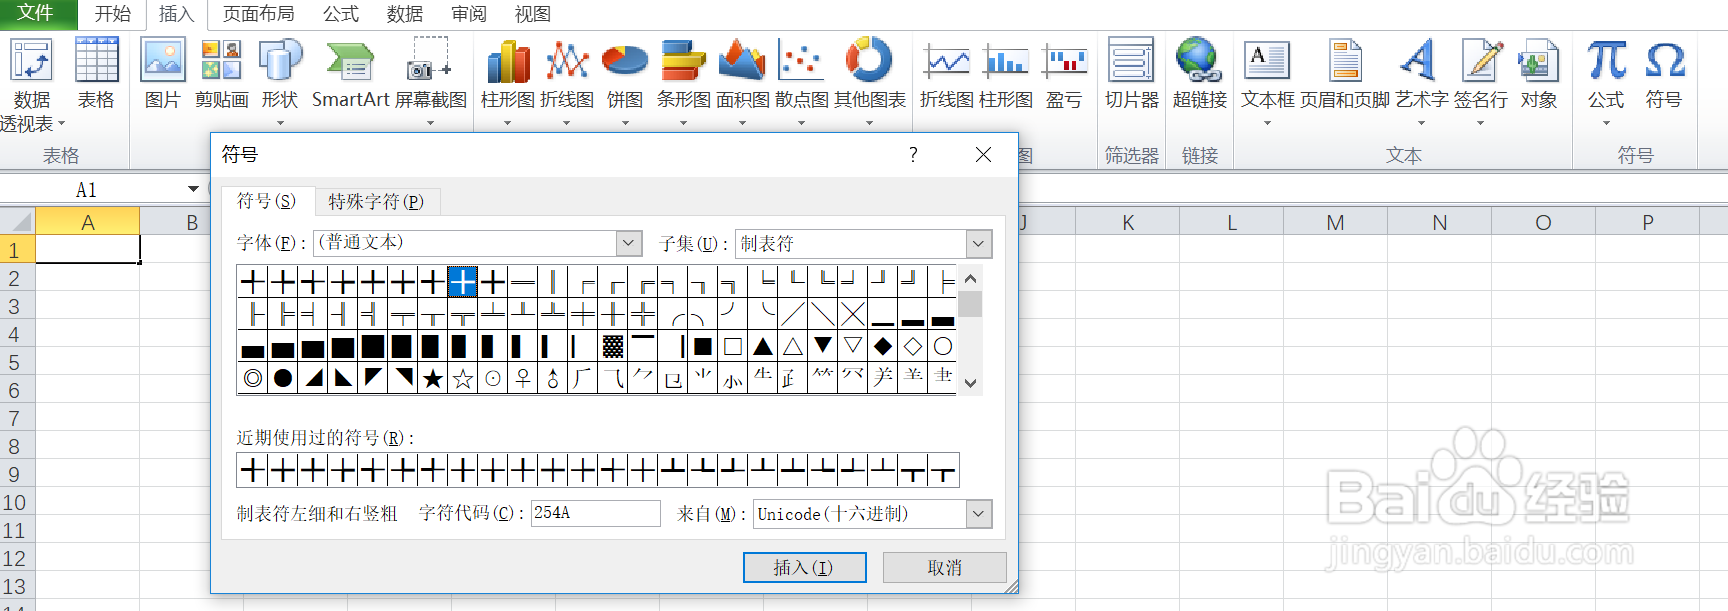The height and width of the screenshot is (611, 1728).
Task: Insert a 面积图 area chart
Action: pyautogui.click(x=742, y=81)
